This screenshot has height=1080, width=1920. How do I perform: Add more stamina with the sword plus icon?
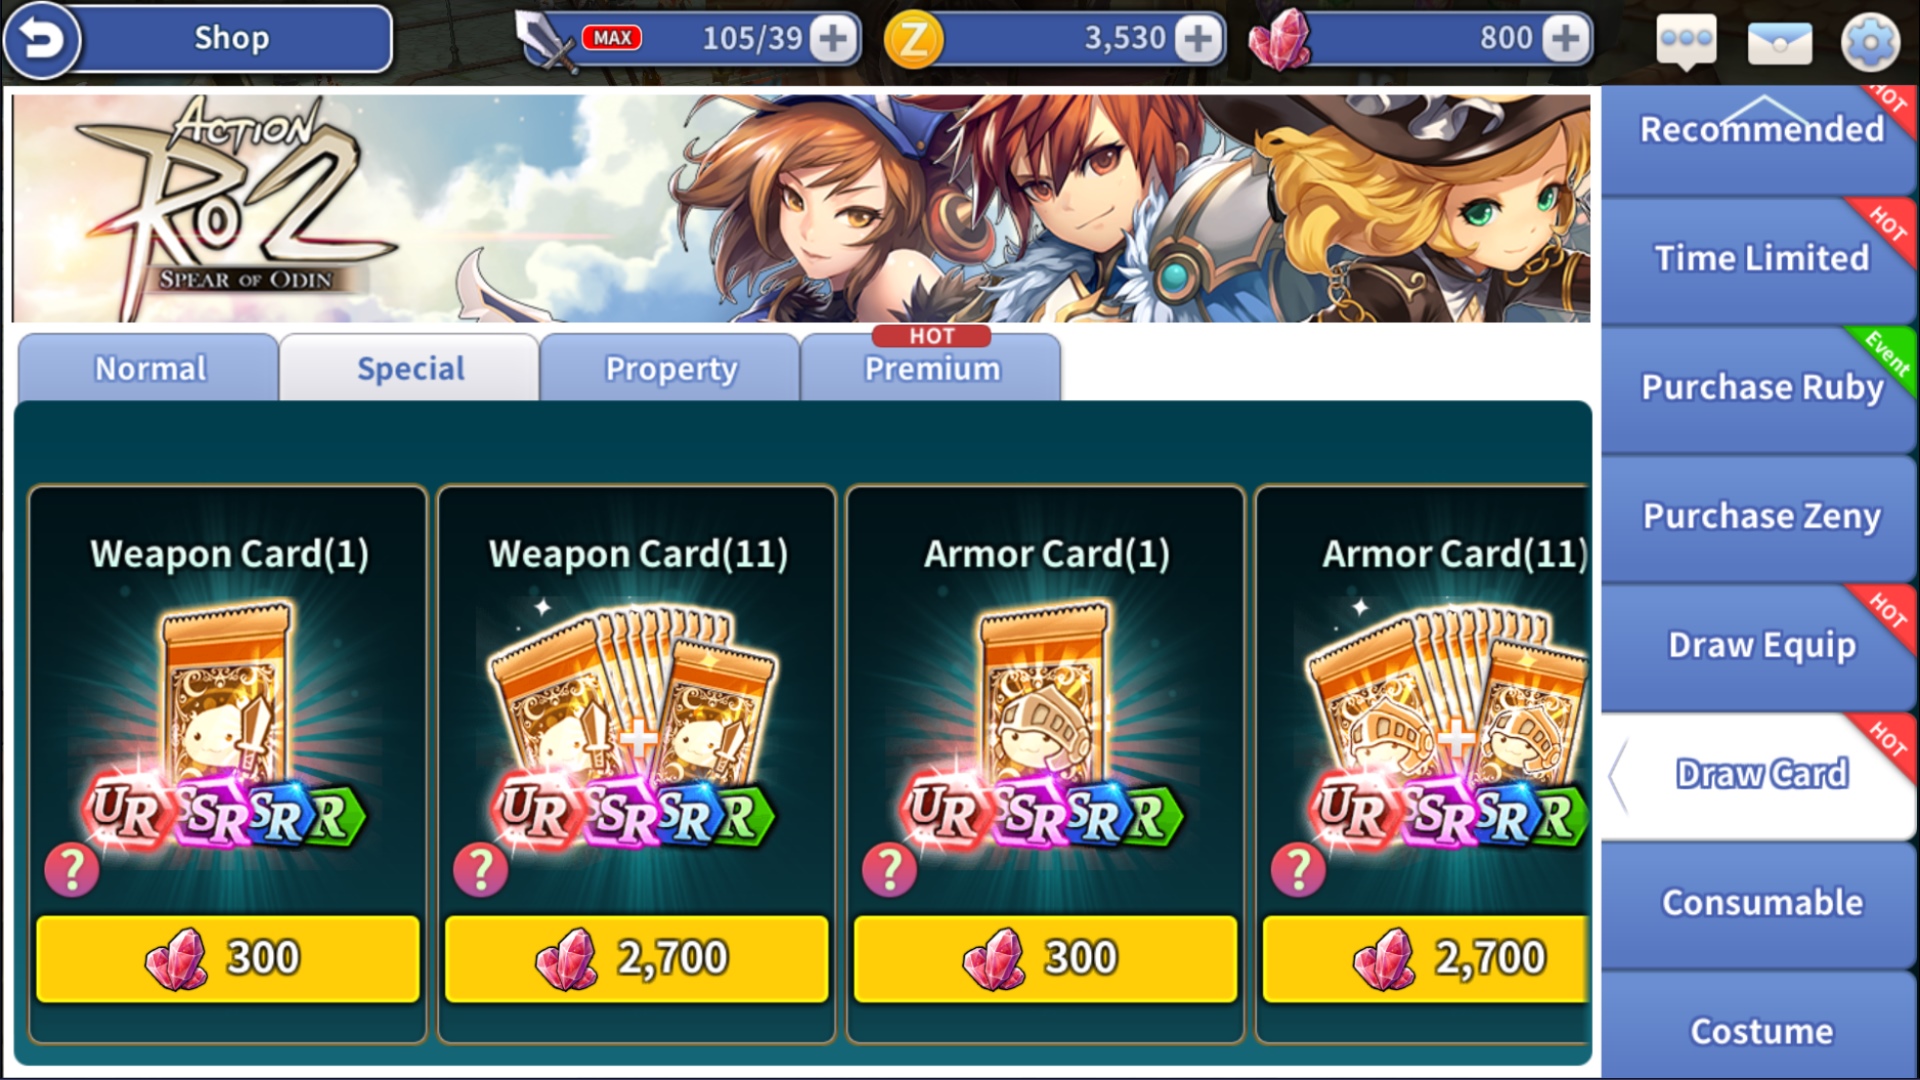tap(832, 39)
